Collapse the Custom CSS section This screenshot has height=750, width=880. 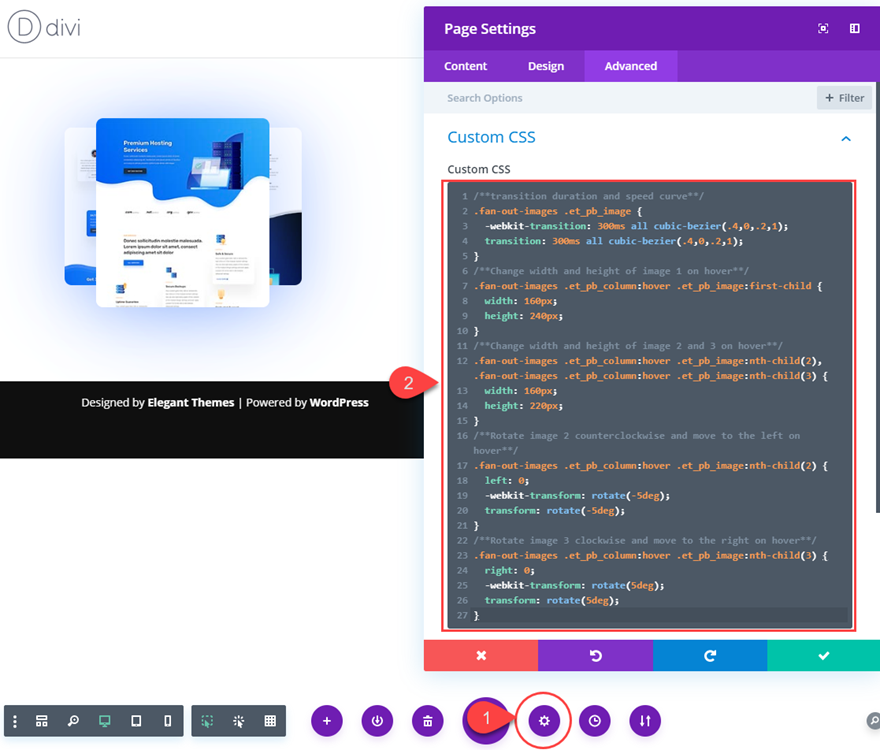[846, 140]
